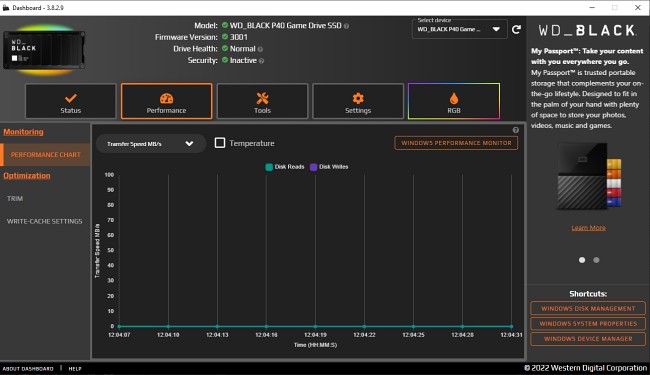Click the info icon beside Drive Health
This screenshot has width=650, height=375.
tap(260, 49)
